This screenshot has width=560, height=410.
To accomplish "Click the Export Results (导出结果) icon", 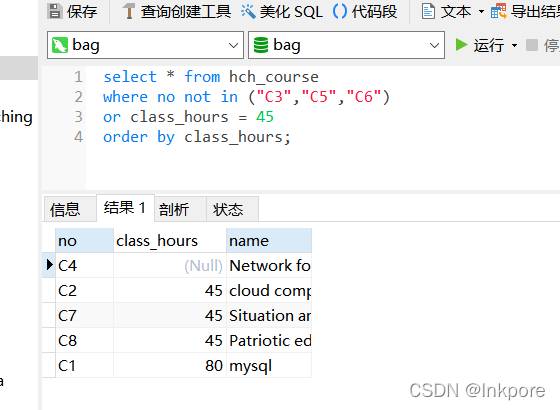I will click(499, 11).
